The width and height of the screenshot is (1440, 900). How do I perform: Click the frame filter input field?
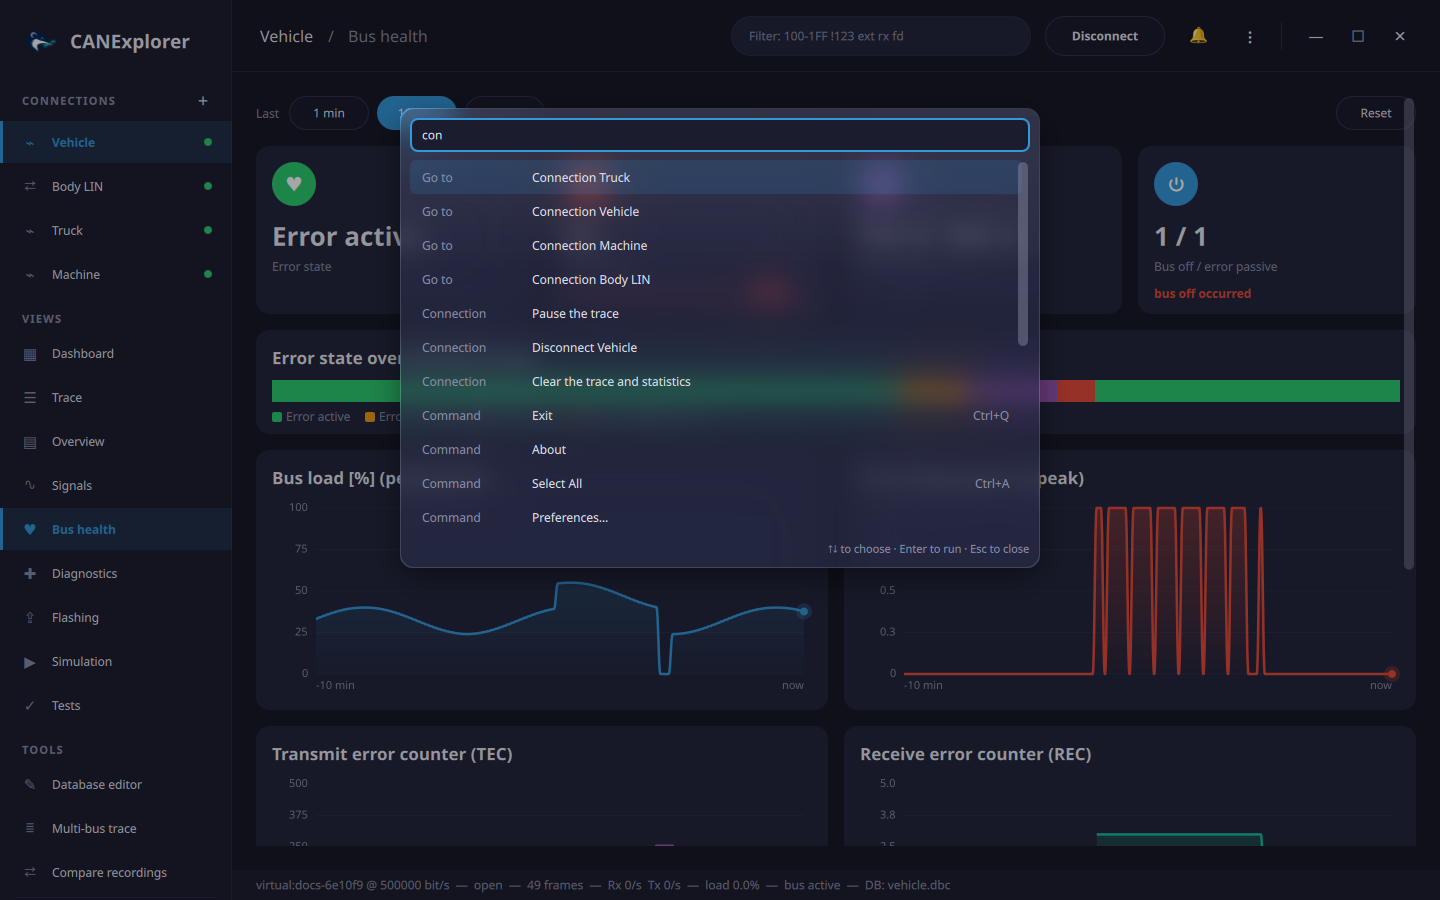tap(881, 36)
